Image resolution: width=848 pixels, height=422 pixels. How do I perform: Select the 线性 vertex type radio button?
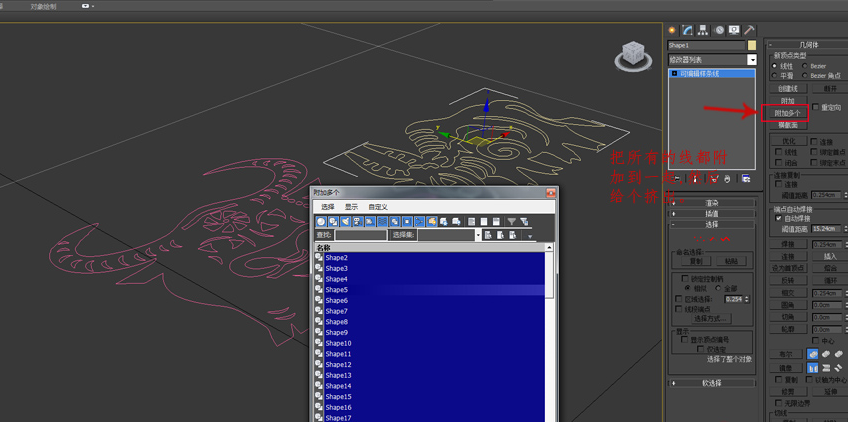click(774, 66)
